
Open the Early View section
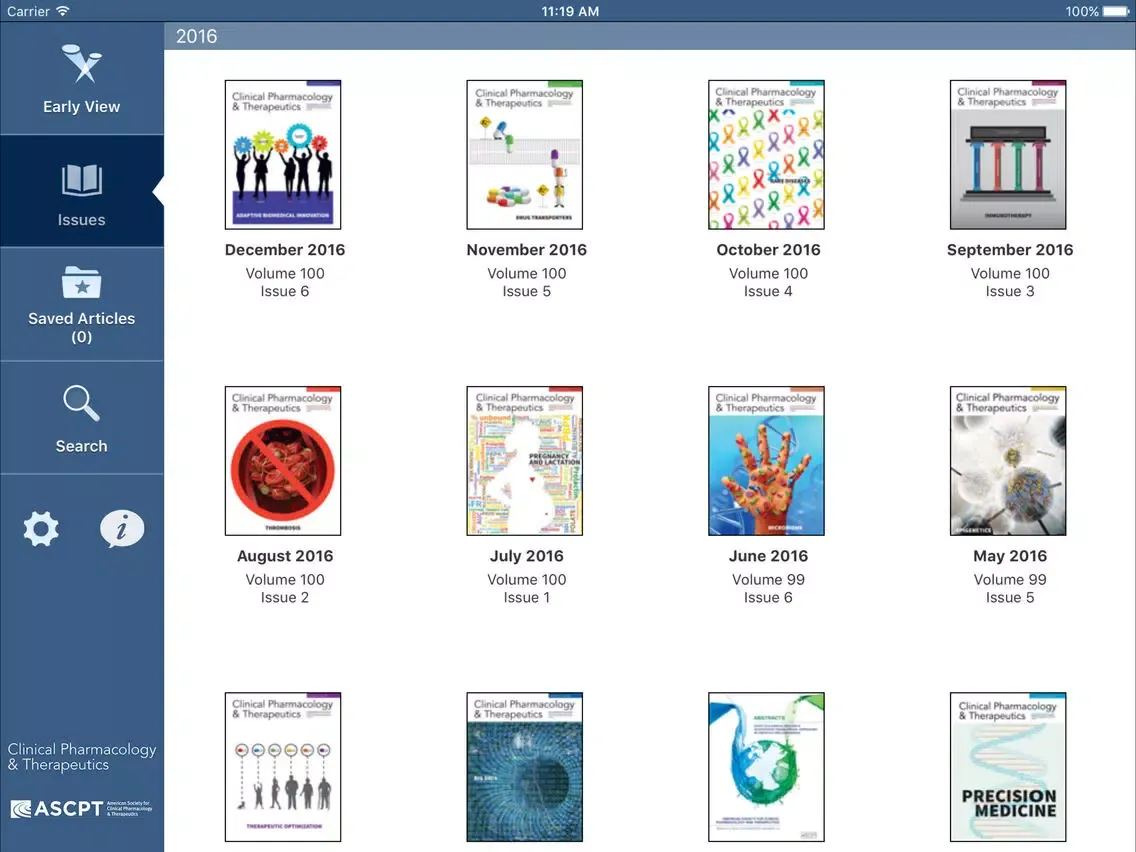pos(81,80)
